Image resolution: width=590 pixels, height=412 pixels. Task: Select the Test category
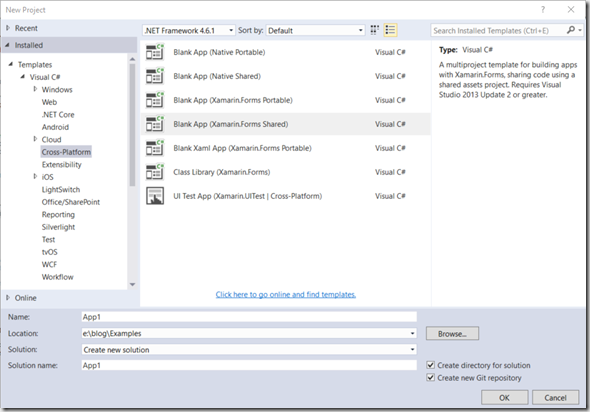[x=48, y=239]
